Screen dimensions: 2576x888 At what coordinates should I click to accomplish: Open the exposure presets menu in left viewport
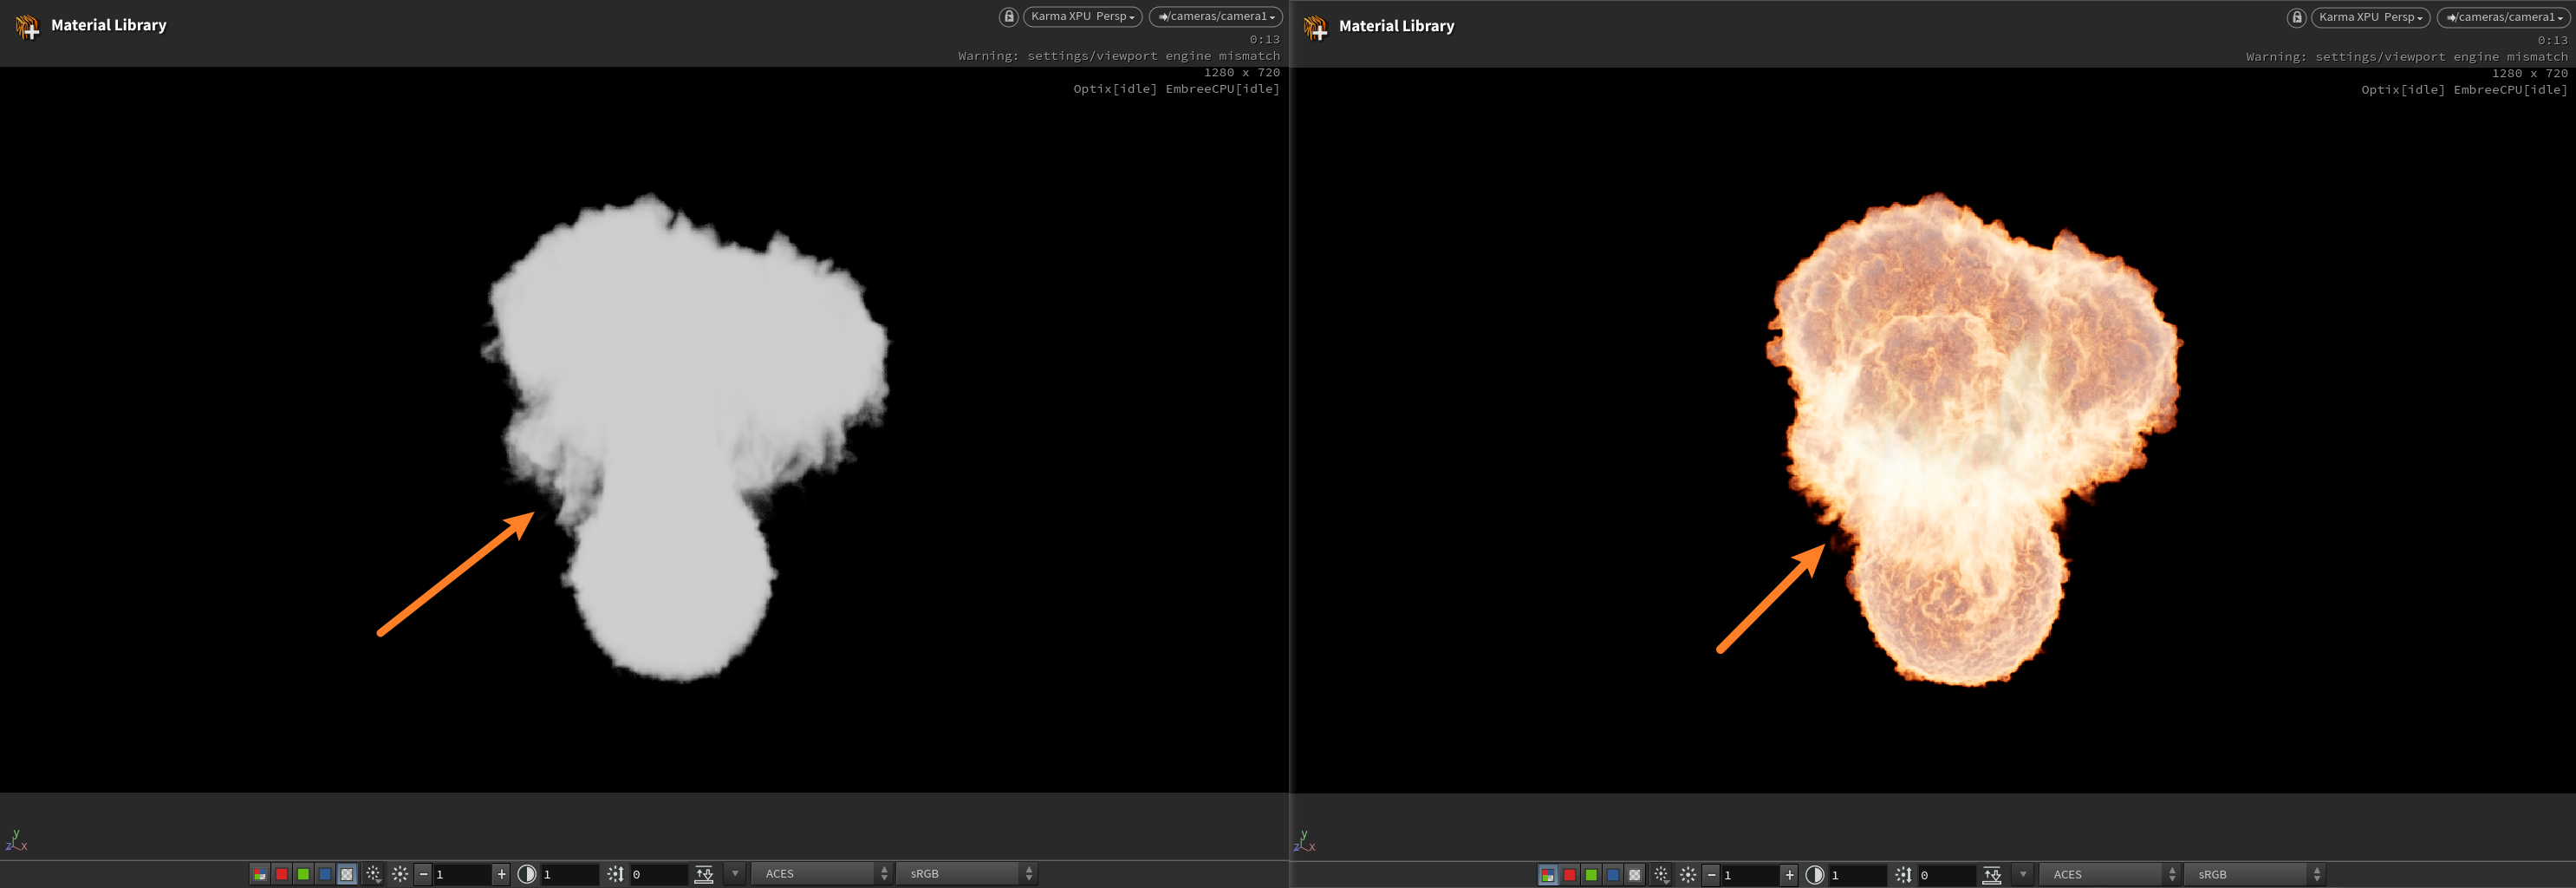(x=373, y=874)
